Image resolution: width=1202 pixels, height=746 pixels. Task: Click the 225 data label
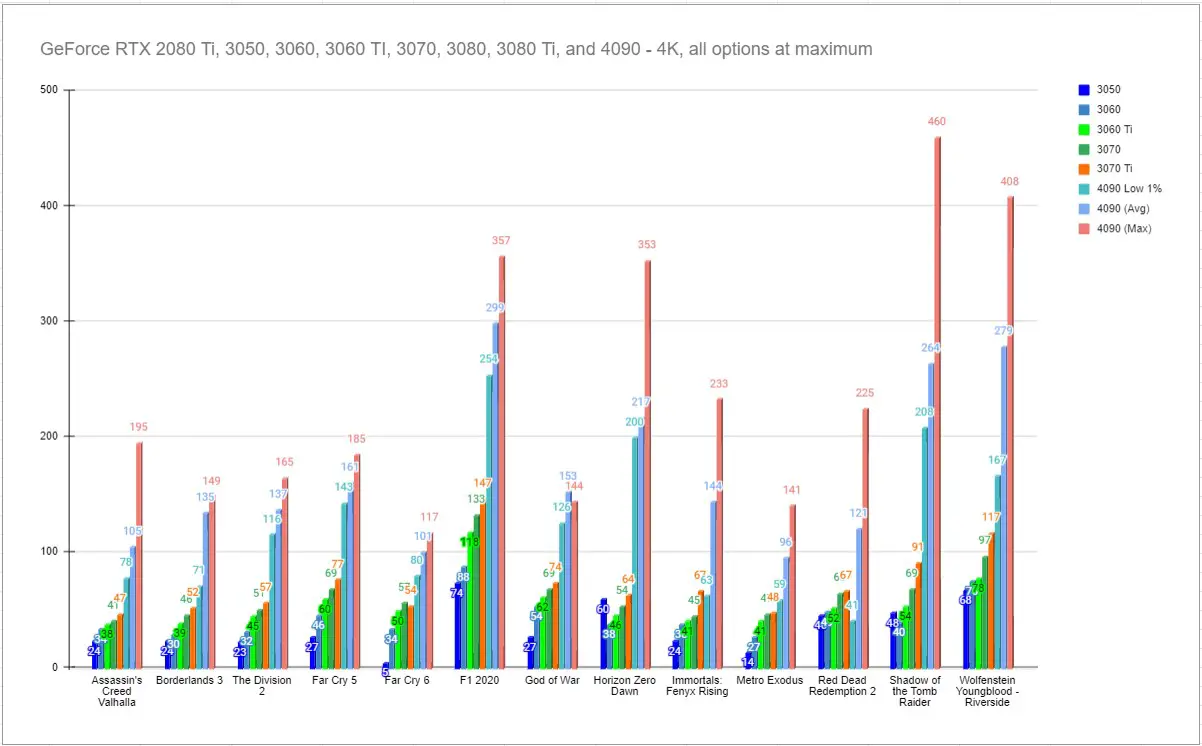[x=865, y=393]
